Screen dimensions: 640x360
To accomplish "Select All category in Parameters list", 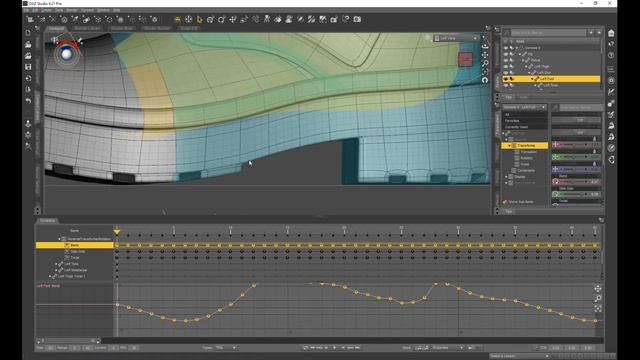I will pos(507,115).
